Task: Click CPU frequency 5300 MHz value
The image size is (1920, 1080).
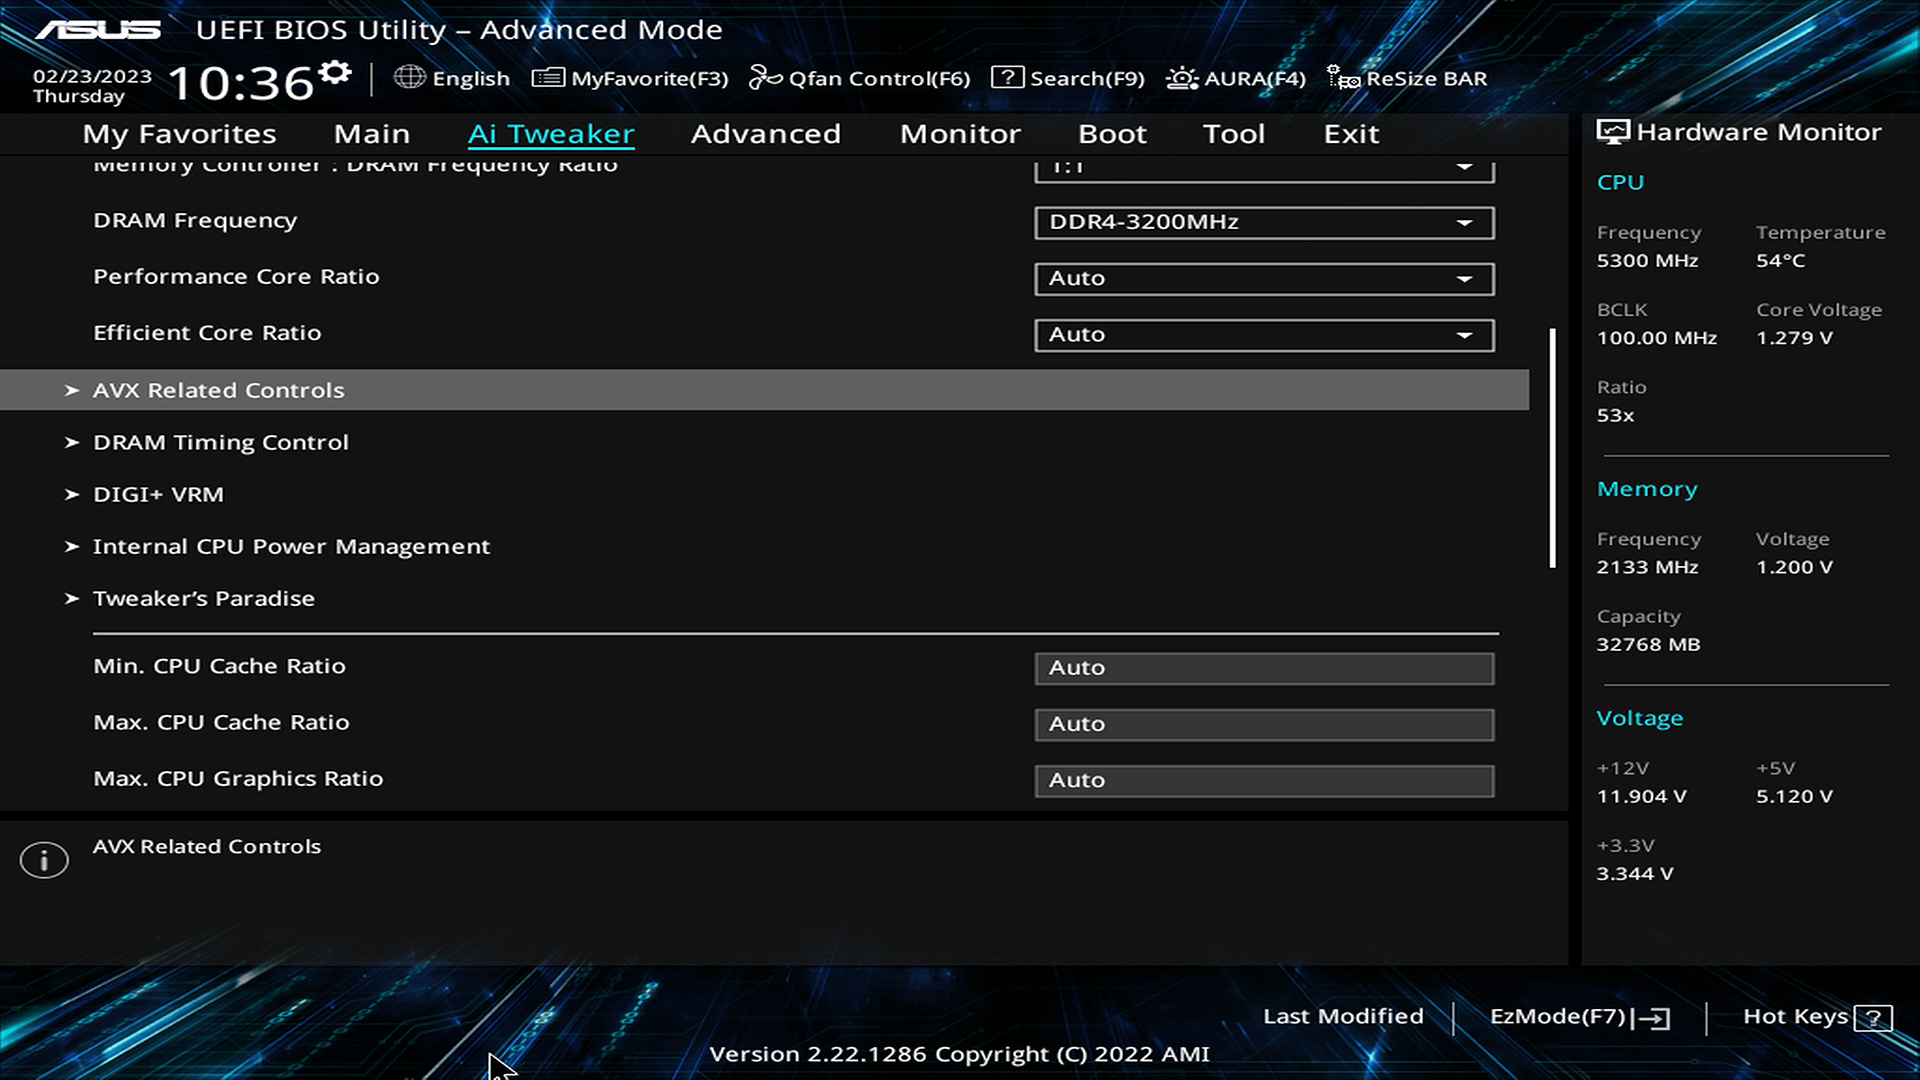Action: click(x=1647, y=260)
